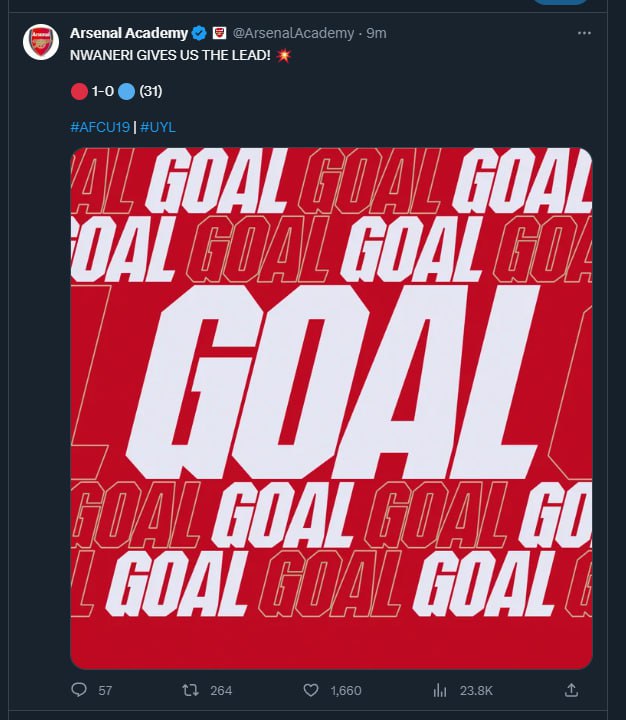Click the share tweet icon
The height and width of the screenshot is (720, 626).
[x=572, y=690]
